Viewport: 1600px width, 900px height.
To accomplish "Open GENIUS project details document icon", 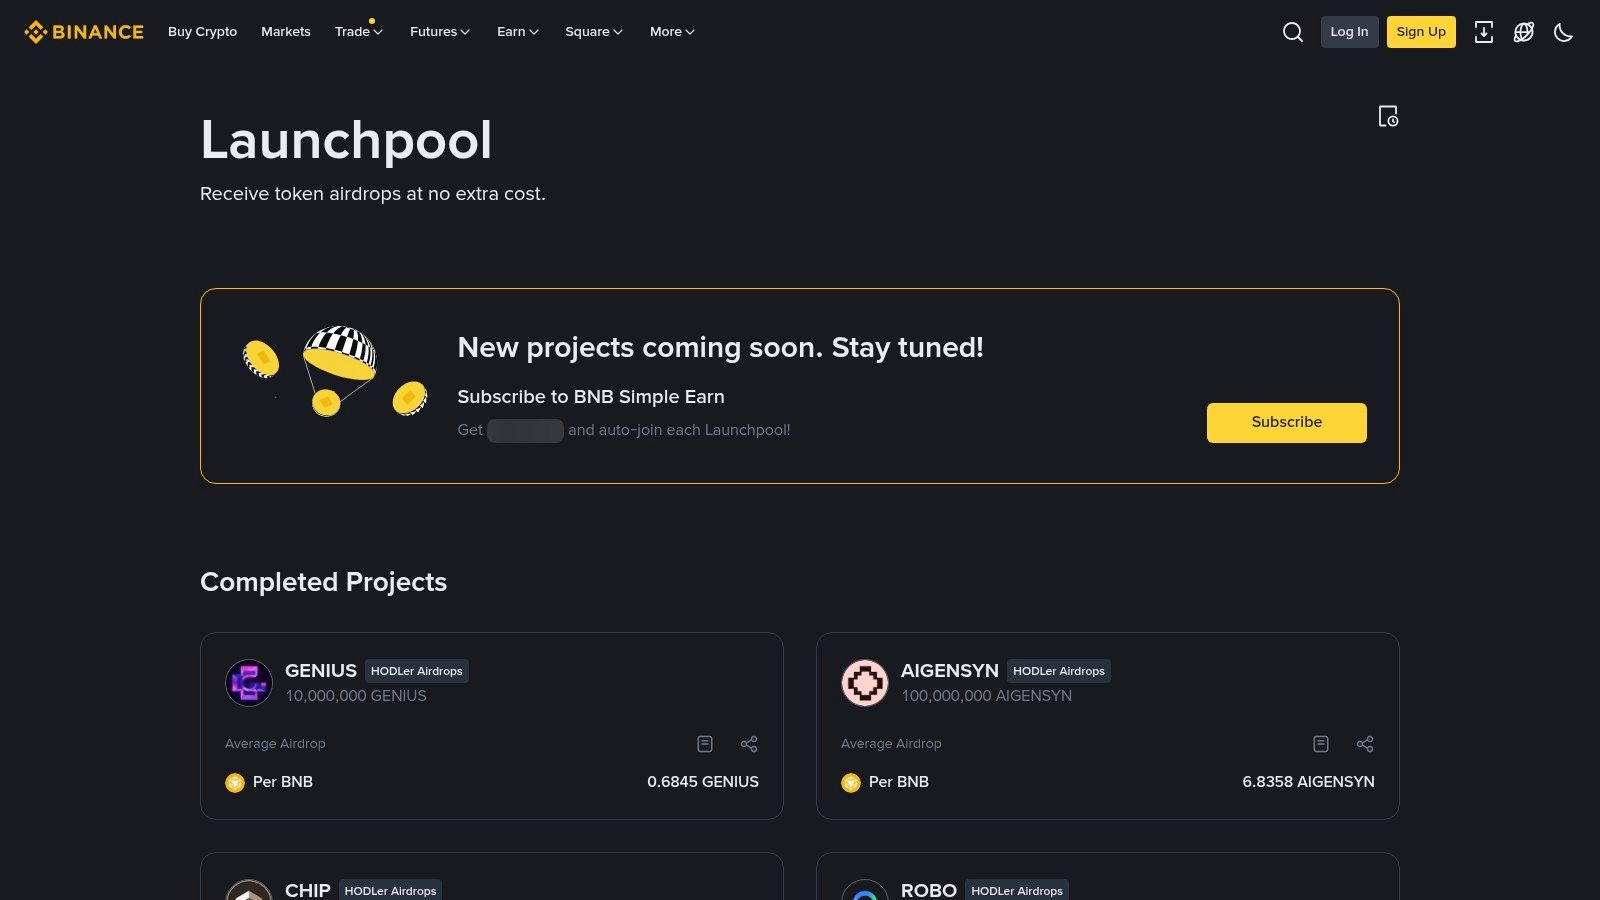I will click(705, 744).
